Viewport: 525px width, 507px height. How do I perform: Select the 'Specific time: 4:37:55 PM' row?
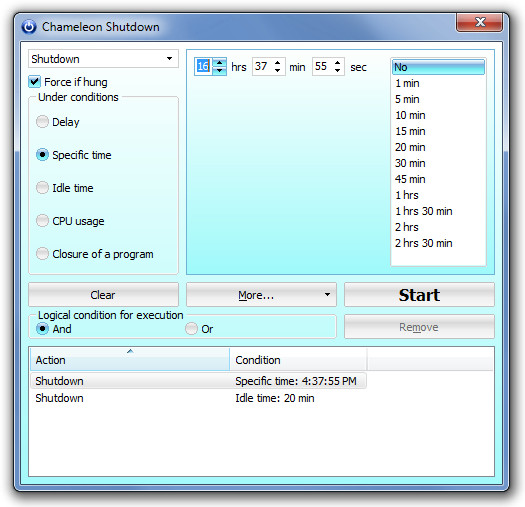pyautogui.click(x=198, y=381)
